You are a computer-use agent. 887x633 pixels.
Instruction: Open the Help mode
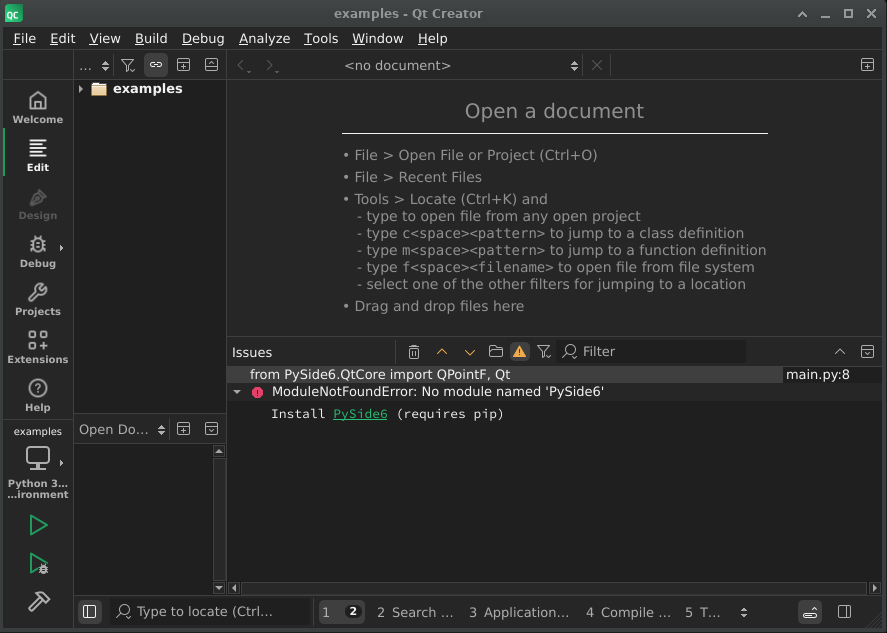tap(38, 396)
